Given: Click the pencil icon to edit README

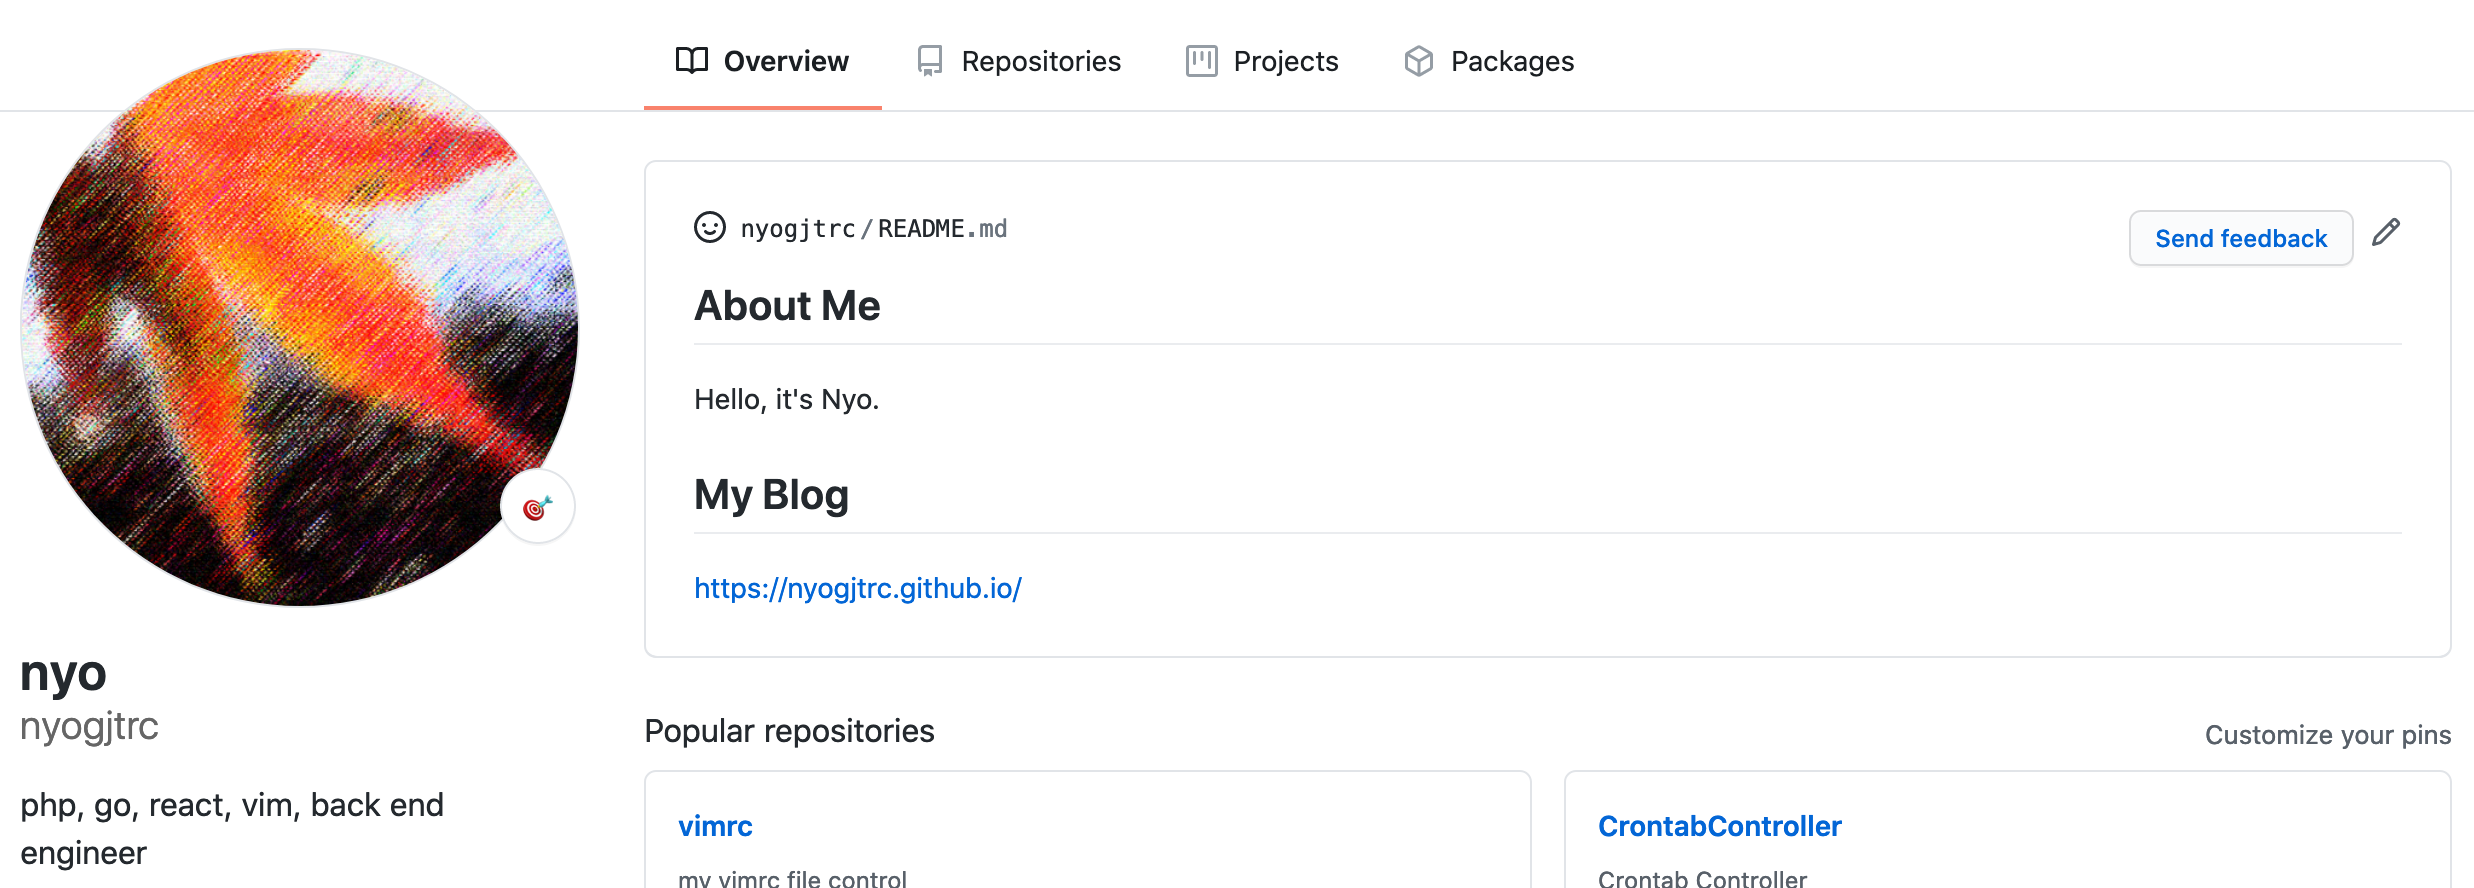Looking at the screenshot, I should 2386,233.
